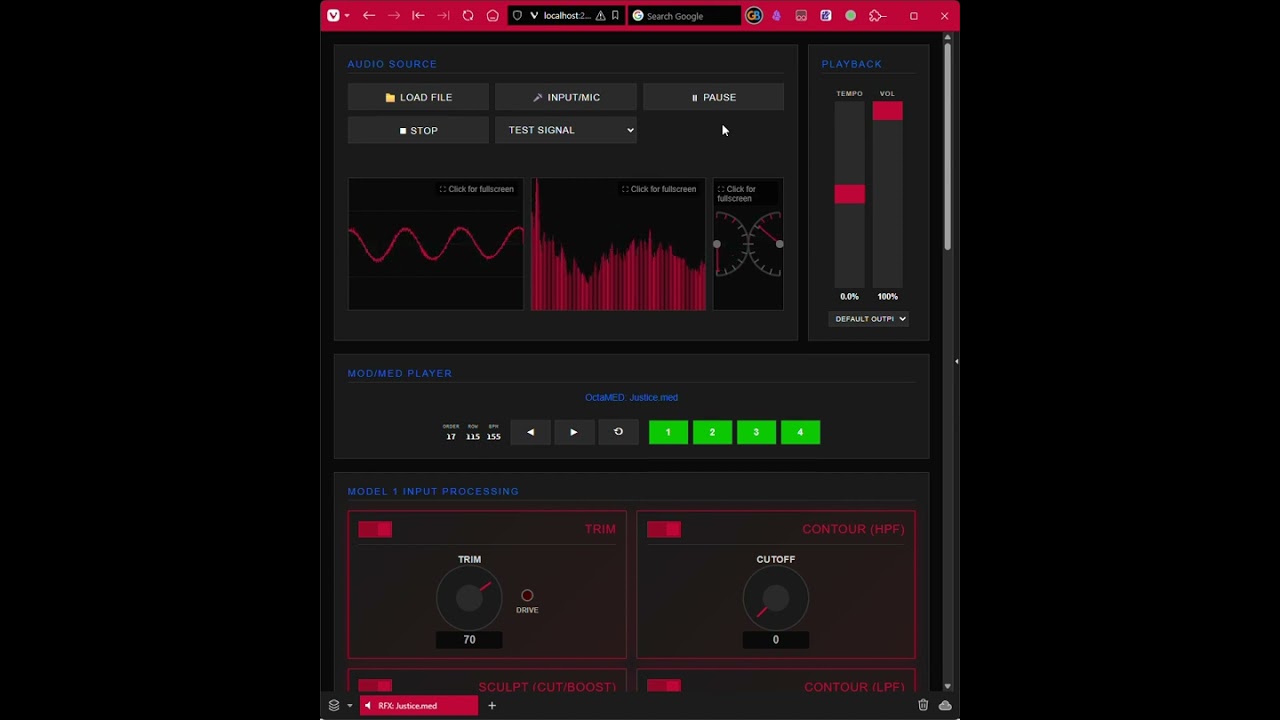The width and height of the screenshot is (1280, 720).
Task: Click the Search Google field
Action: point(685,15)
